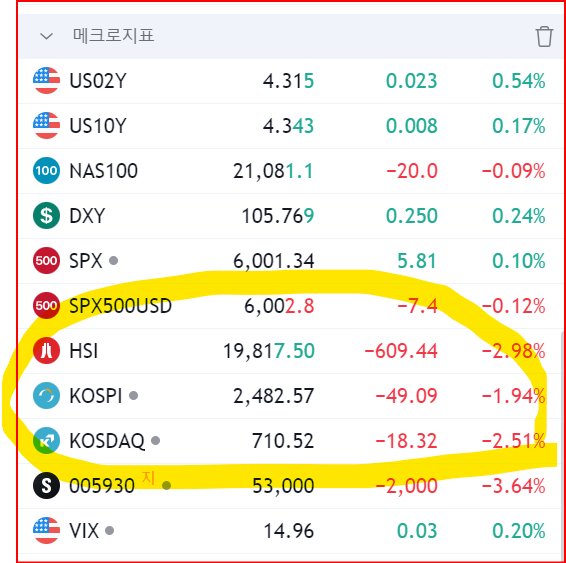Viewport: 566px width, 563px height.
Task: Click the DXY dollar sign icon
Action: pyautogui.click(x=46, y=215)
